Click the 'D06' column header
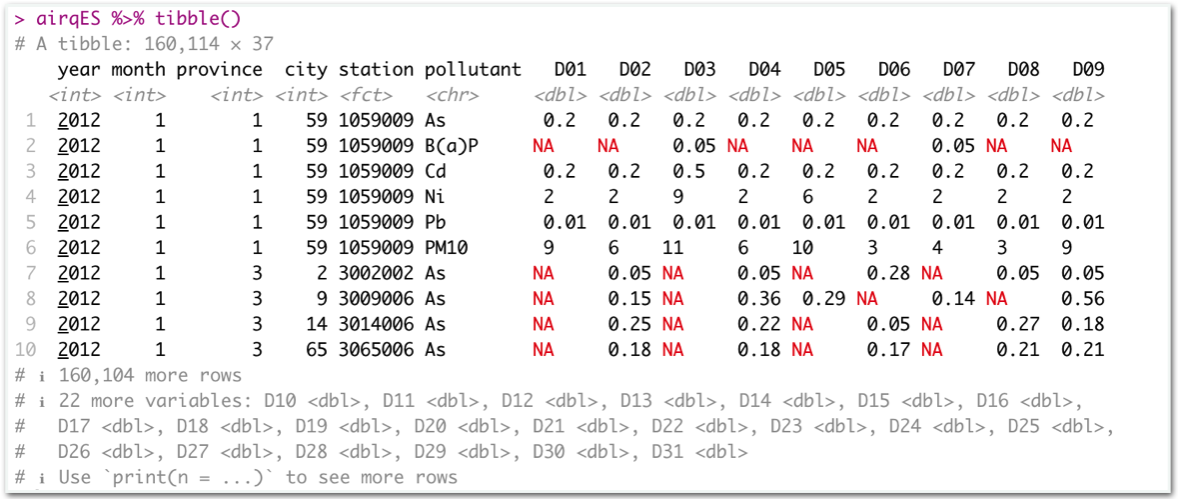Image resolution: width=1178 pixels, height=499 pixels. 894,70
